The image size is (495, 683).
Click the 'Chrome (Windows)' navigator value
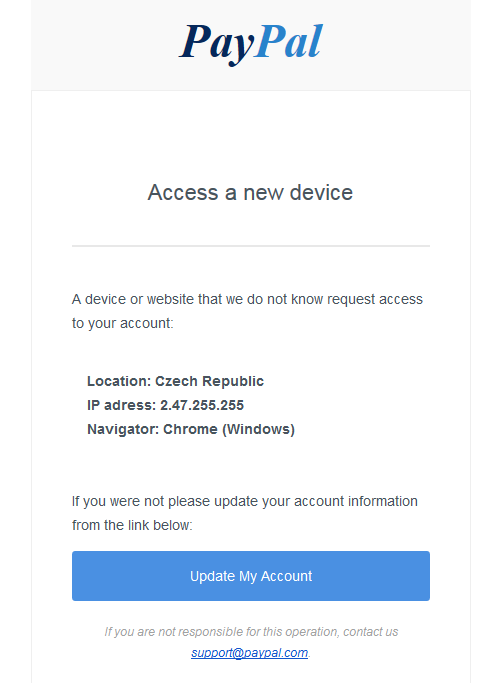click(x=229, y=429)
